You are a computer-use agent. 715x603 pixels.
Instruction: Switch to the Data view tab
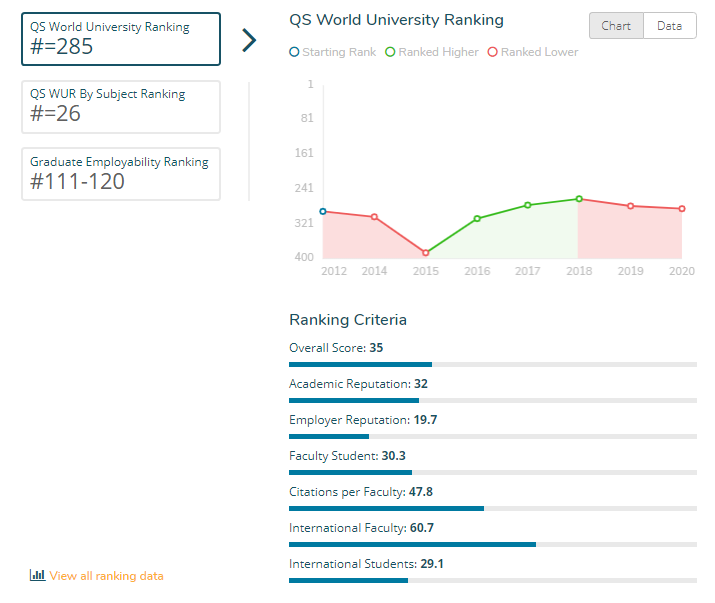click(669, 26)
